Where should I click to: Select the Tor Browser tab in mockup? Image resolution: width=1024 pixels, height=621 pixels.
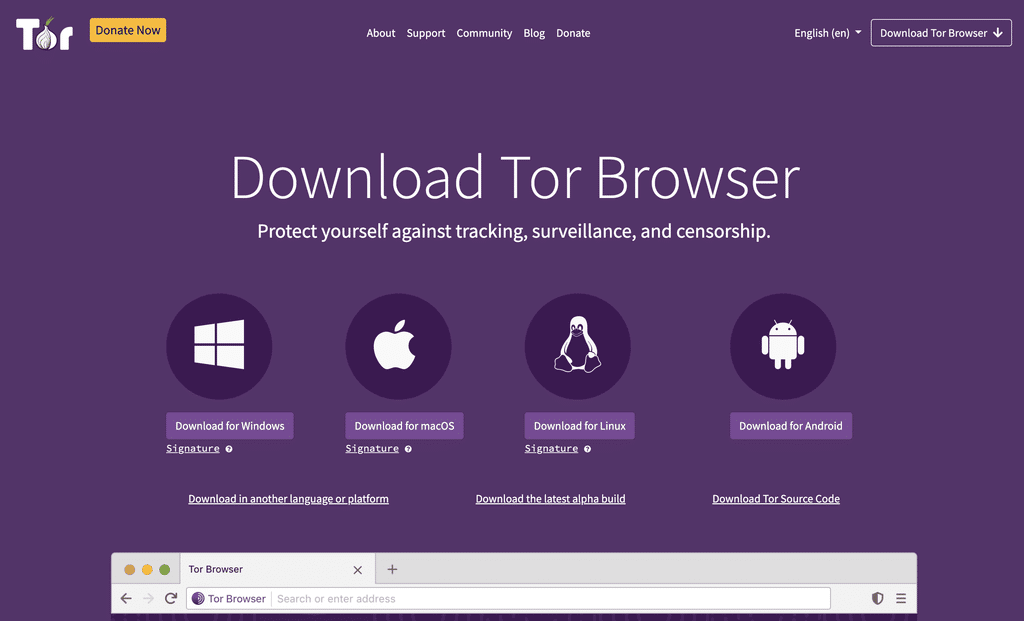[277, 569]
